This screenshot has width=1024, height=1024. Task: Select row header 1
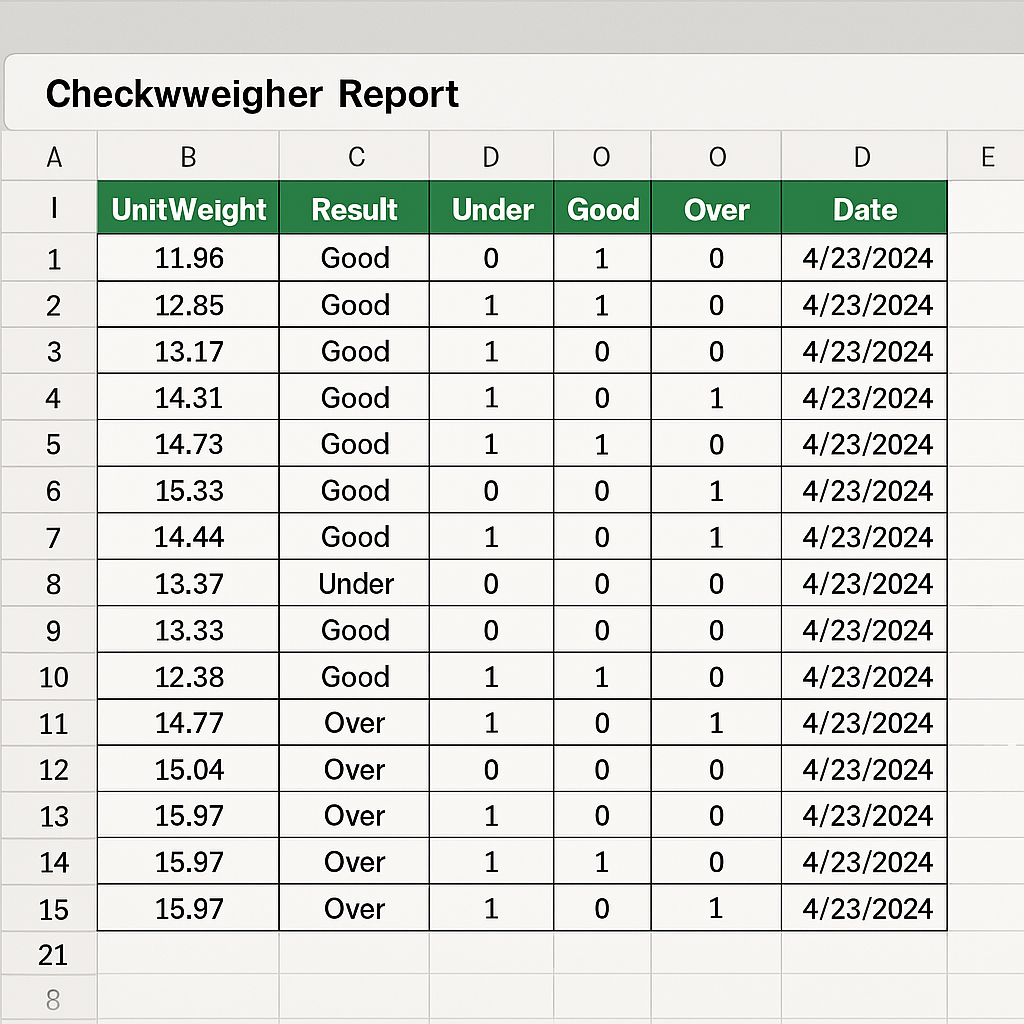tap(50, 259)
